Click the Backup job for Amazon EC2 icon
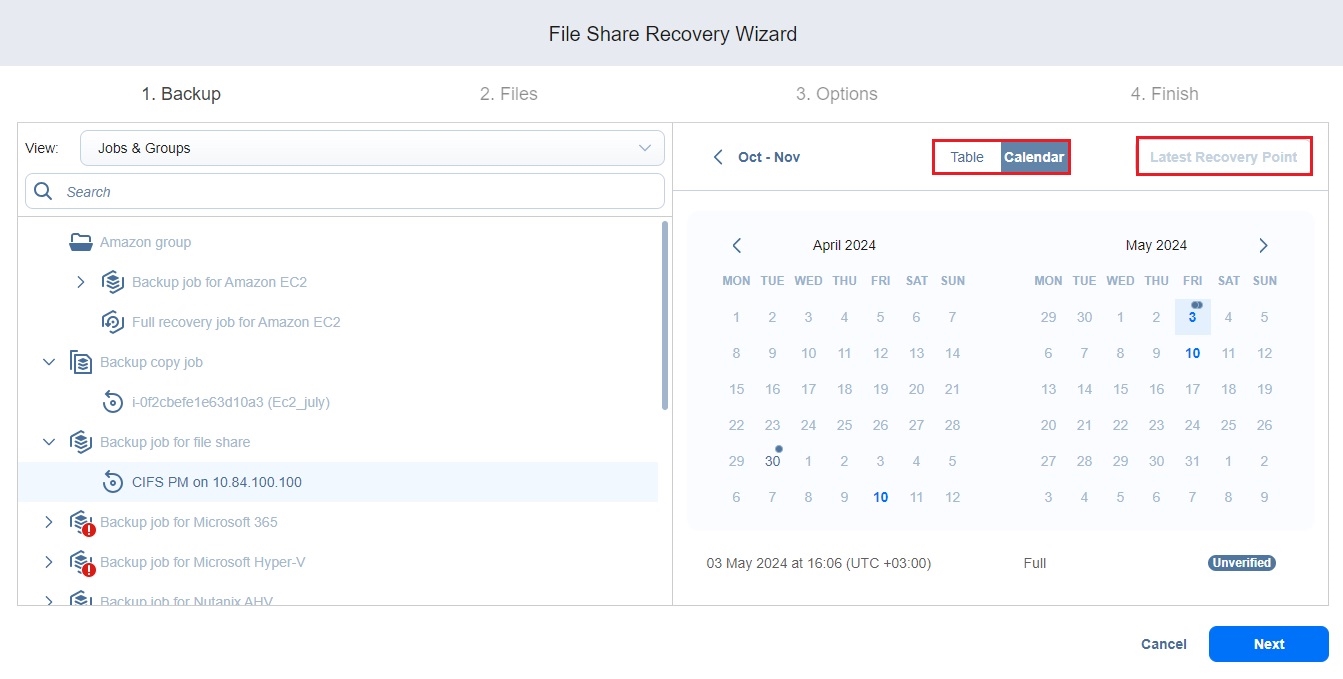 pyautogui.click(x=113, y=282)
